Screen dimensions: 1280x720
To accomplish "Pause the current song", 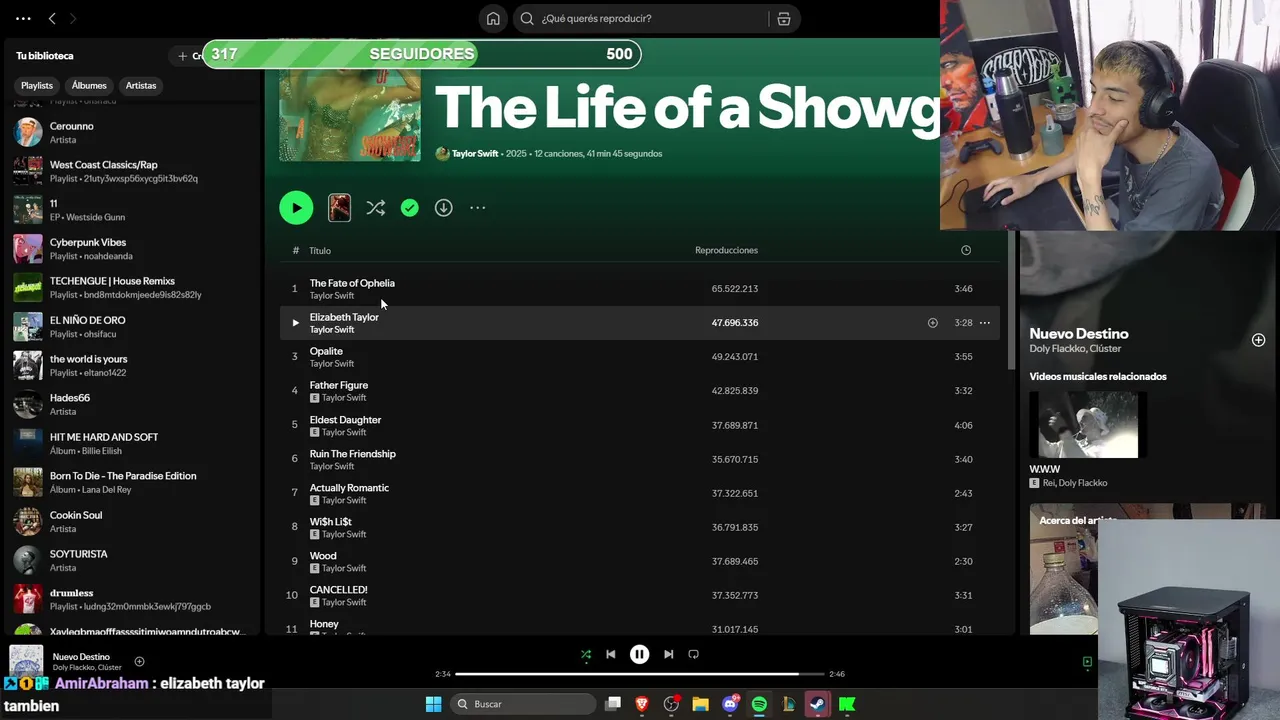I will (639, 655).
